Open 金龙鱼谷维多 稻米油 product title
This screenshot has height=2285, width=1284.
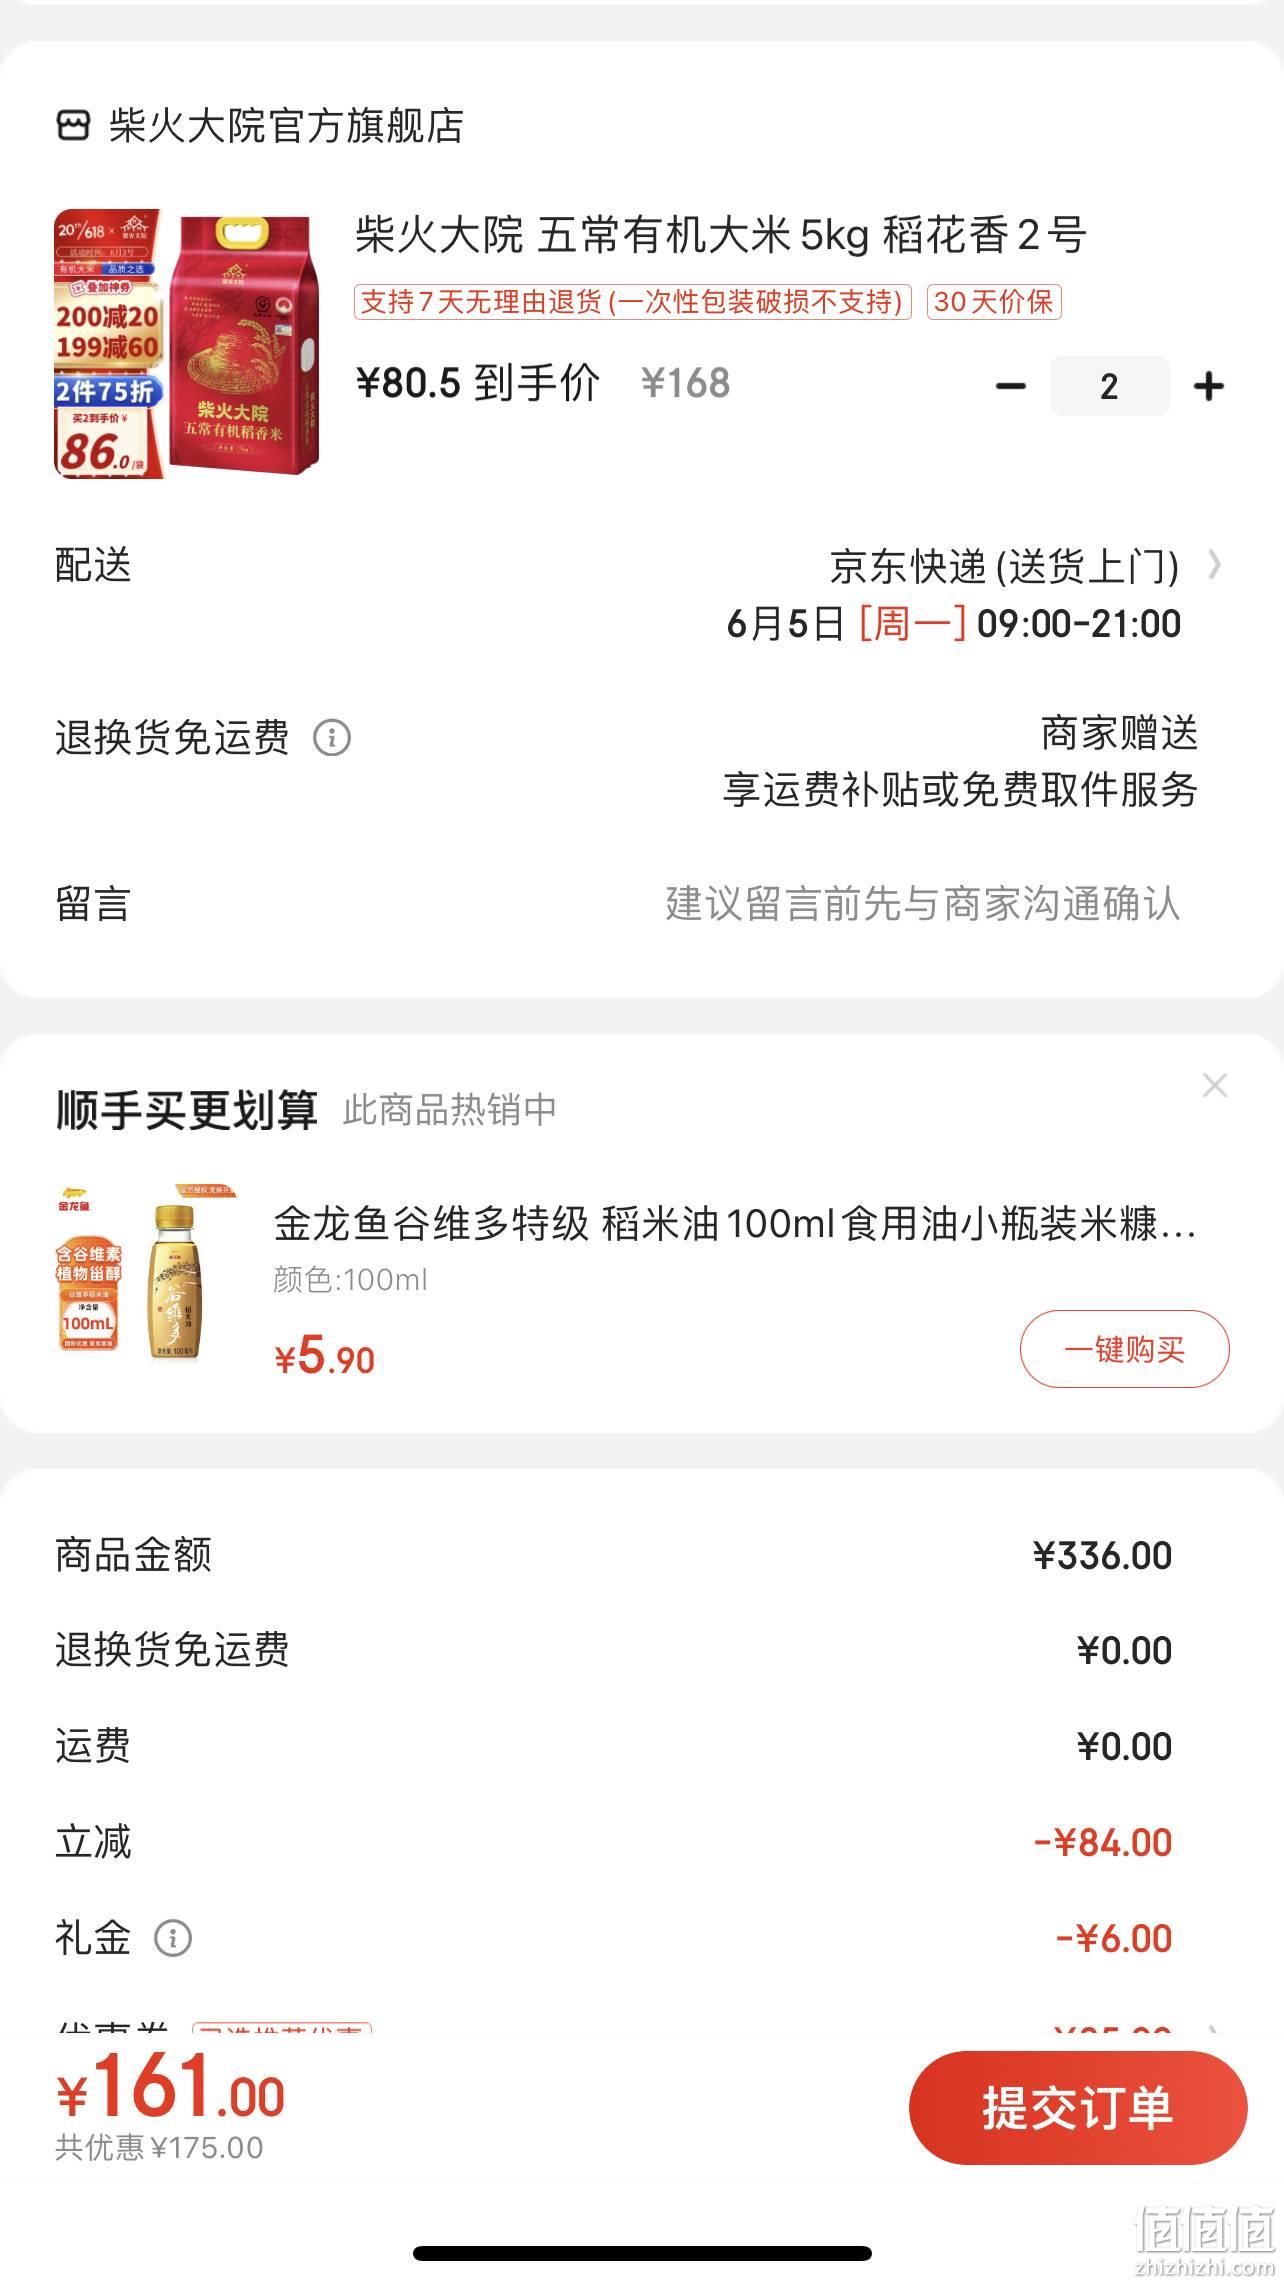(x=735, y=1223)
